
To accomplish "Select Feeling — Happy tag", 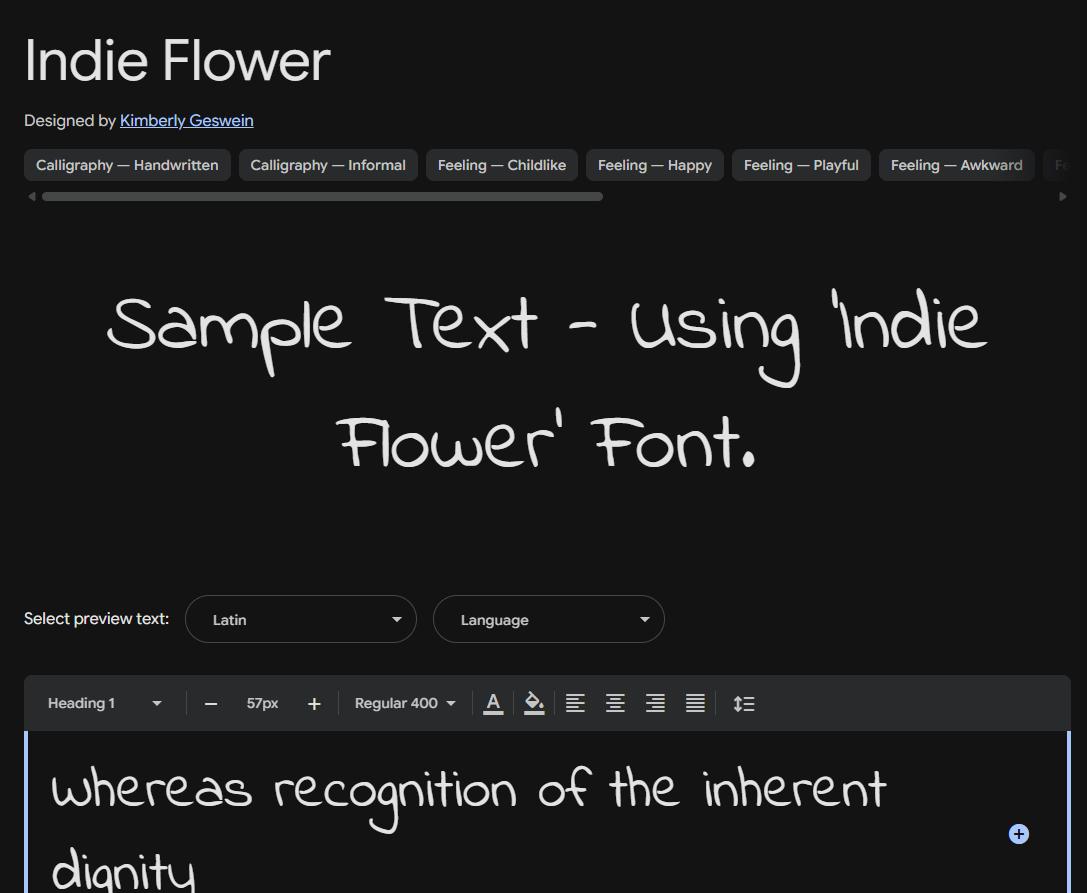I will pos(655,165).
